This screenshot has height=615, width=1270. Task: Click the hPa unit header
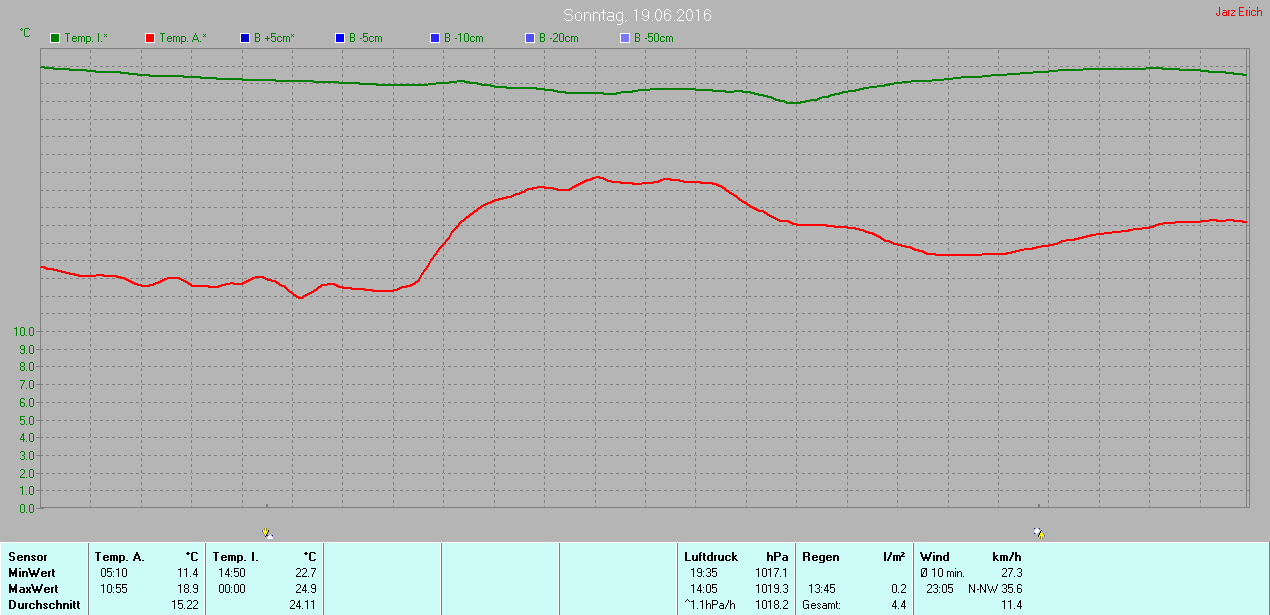pos(777,557)
